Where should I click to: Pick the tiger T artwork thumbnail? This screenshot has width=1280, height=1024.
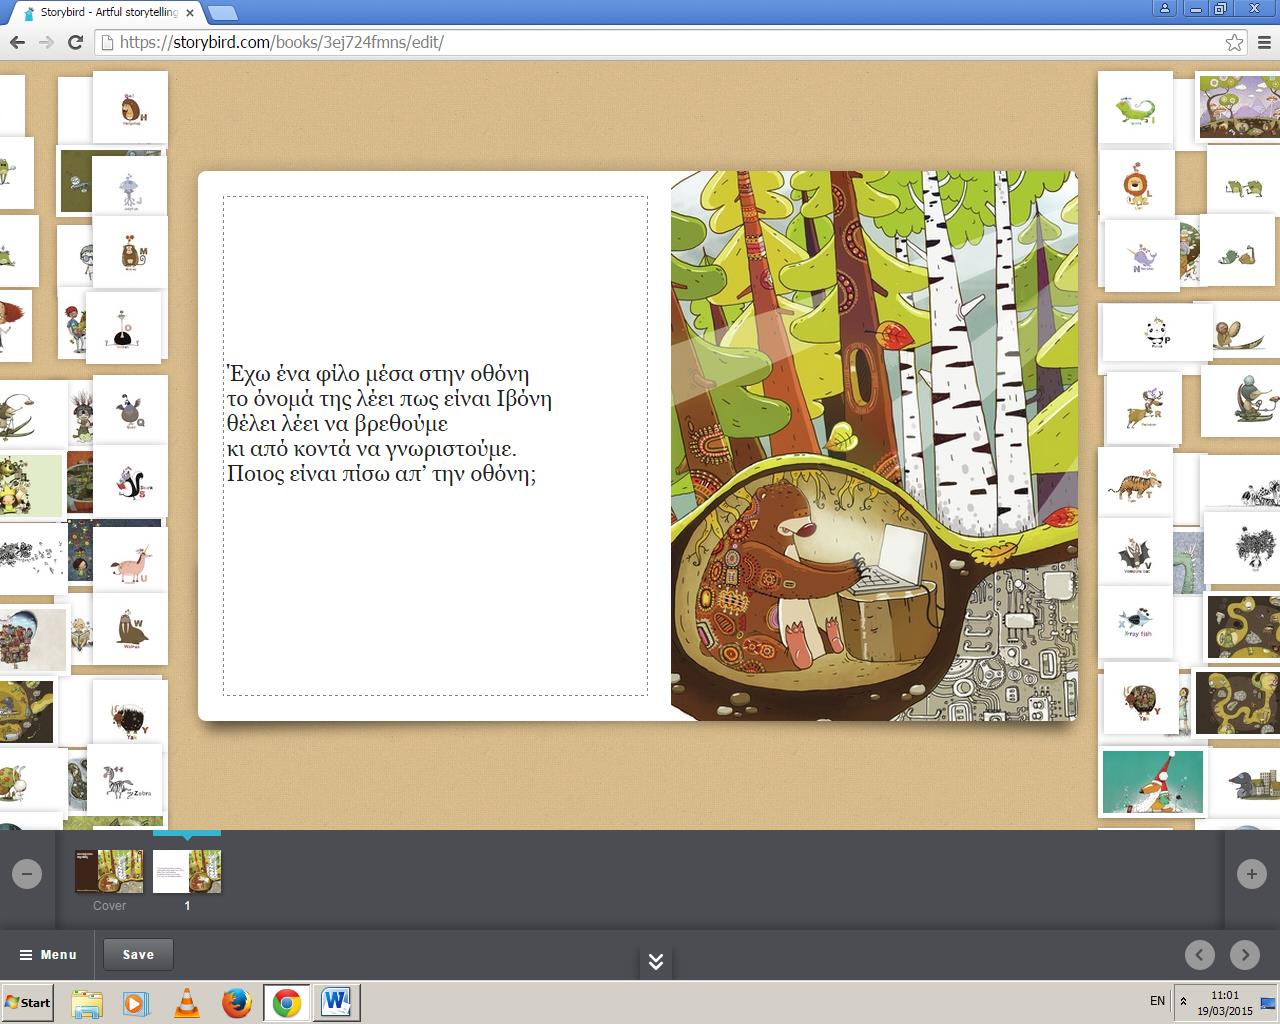click(x=1135, y=485)
